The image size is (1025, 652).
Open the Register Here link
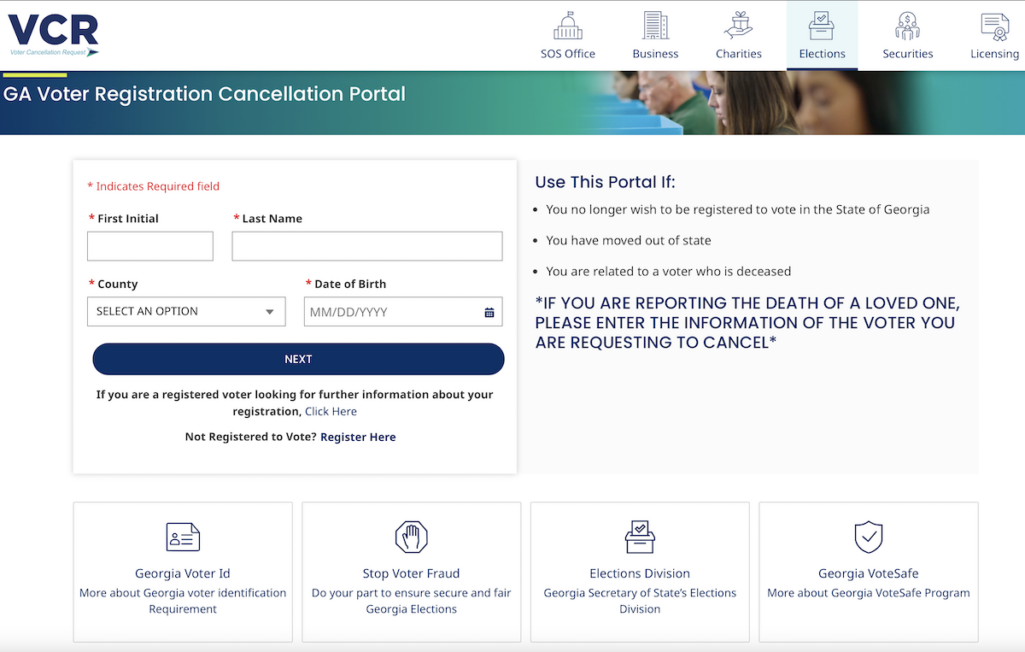357,437
